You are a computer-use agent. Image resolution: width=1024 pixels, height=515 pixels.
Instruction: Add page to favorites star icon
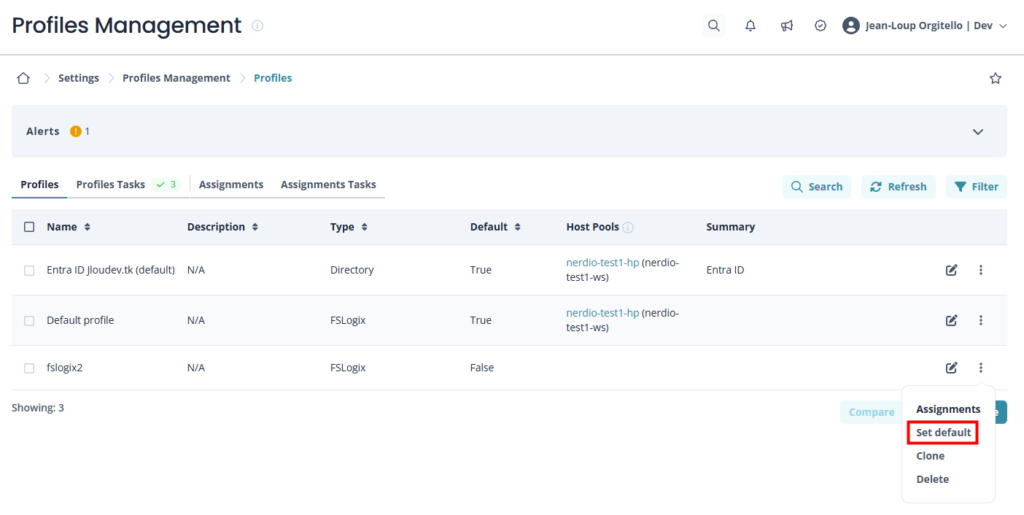pyautogui.click(x=995, y=78)
